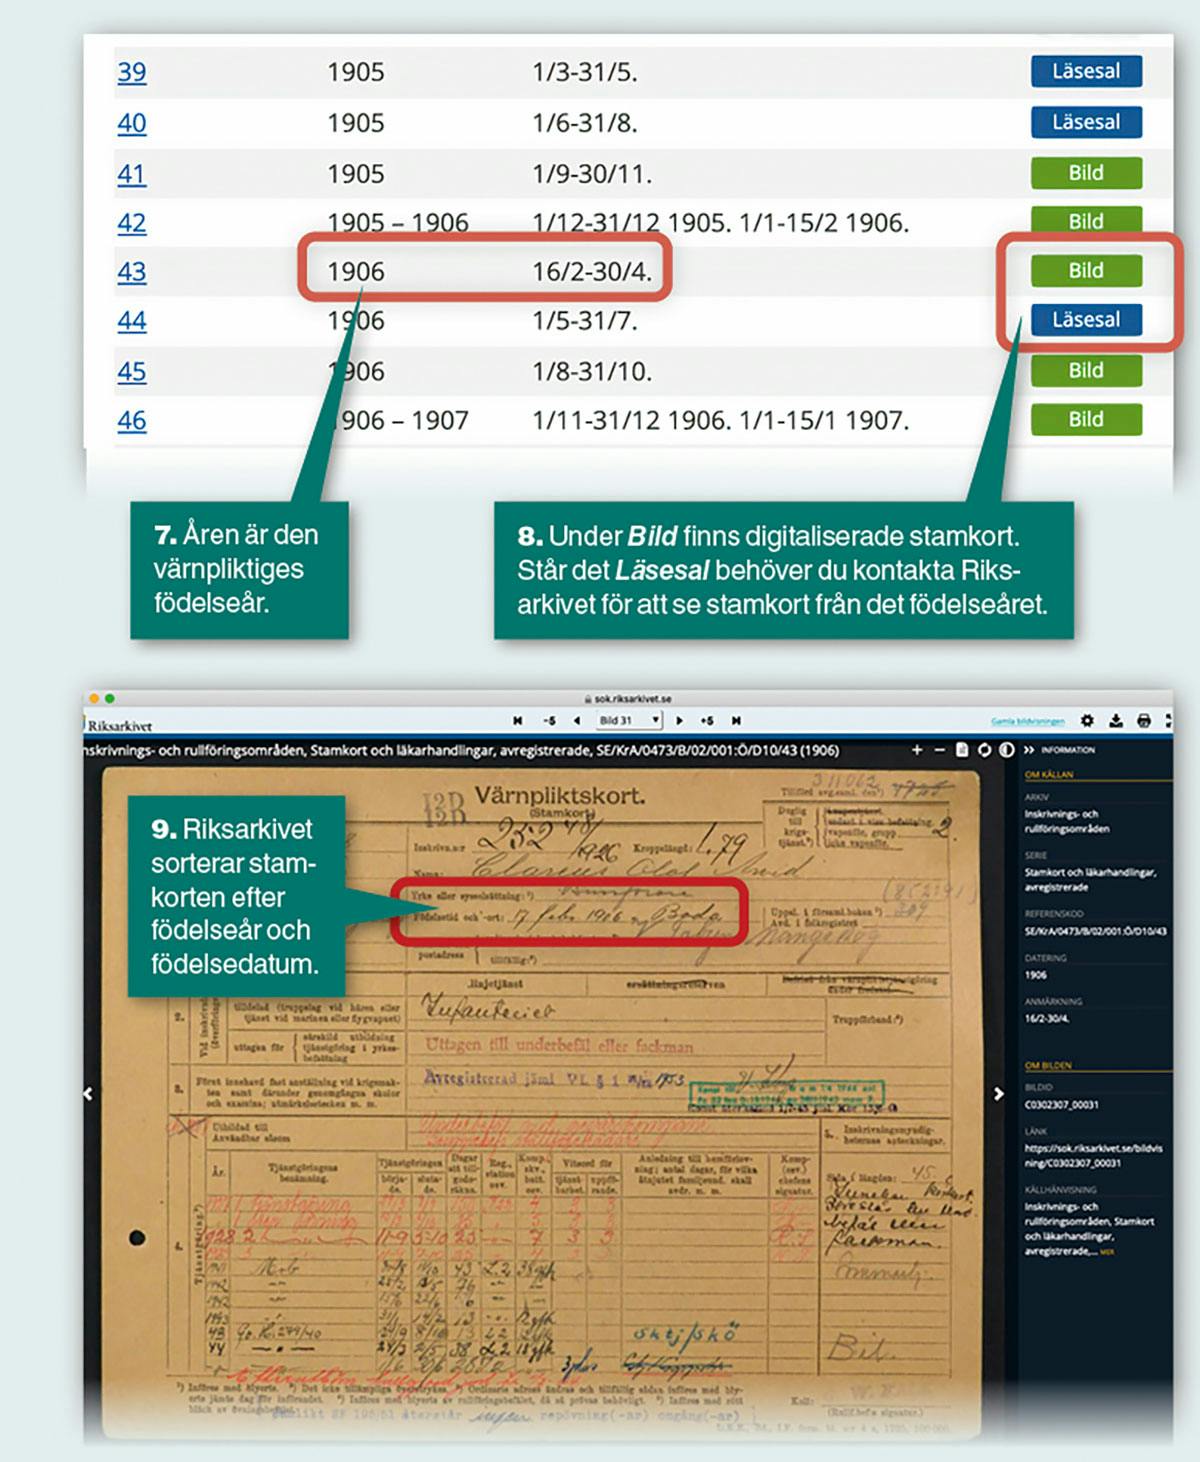Open volume 41 link
The height and width of the screenshot is (1462, 1200).
click(131, 174)
